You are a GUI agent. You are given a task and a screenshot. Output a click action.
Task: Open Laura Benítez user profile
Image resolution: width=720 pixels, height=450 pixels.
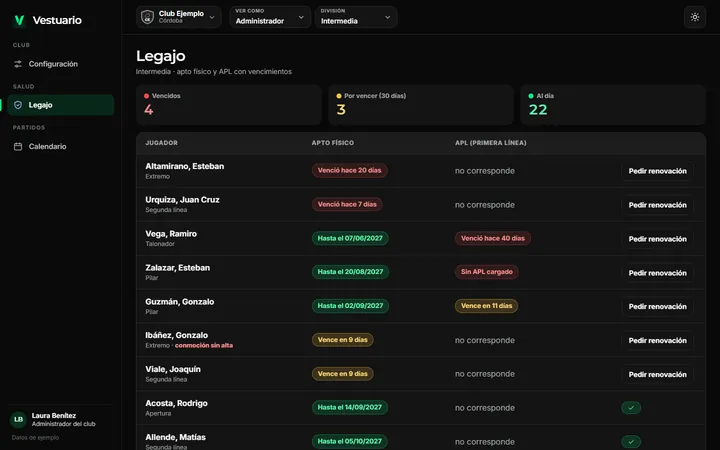(x=60, y=419)
